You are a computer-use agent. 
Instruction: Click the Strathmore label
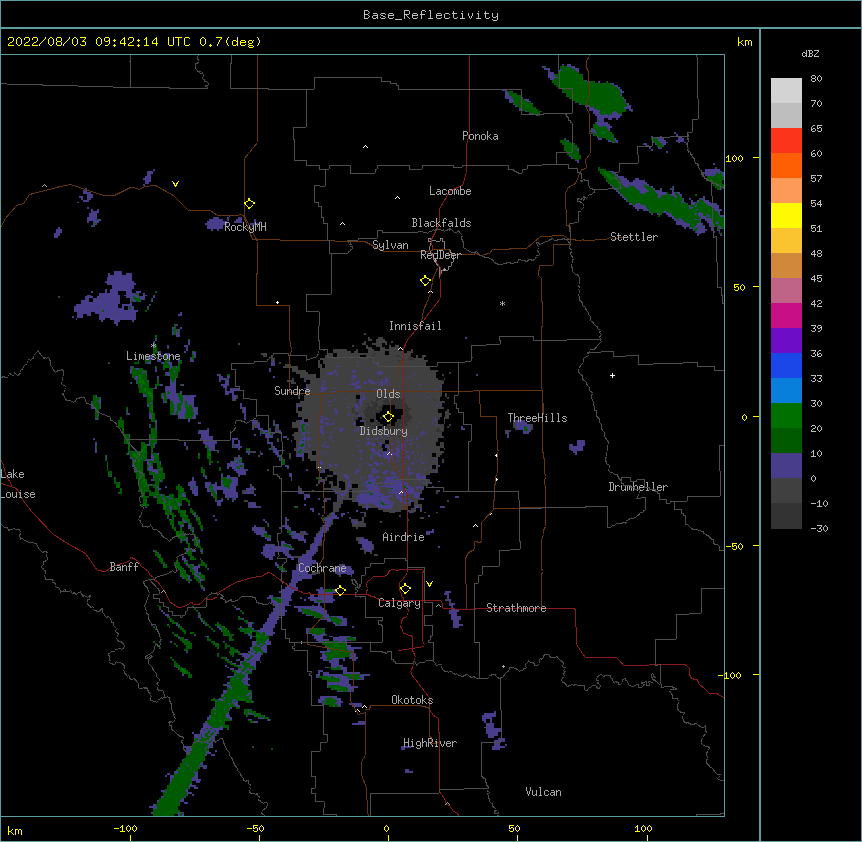[516, 608]
